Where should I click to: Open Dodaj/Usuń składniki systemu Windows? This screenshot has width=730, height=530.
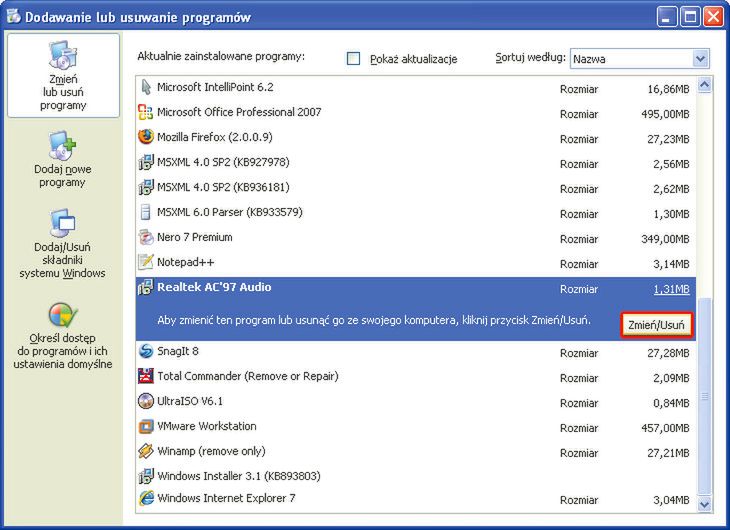[62, 244]
